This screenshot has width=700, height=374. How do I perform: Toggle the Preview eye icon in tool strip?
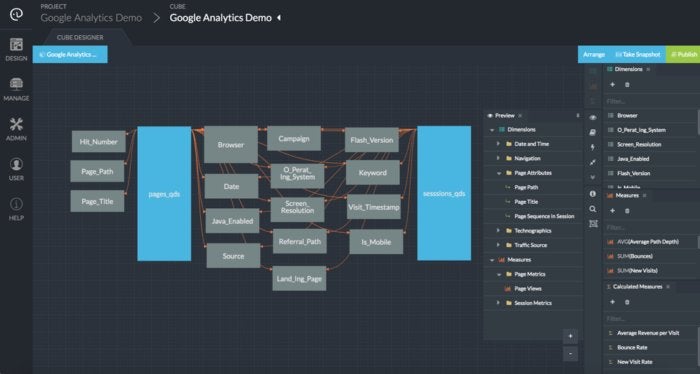593,118
